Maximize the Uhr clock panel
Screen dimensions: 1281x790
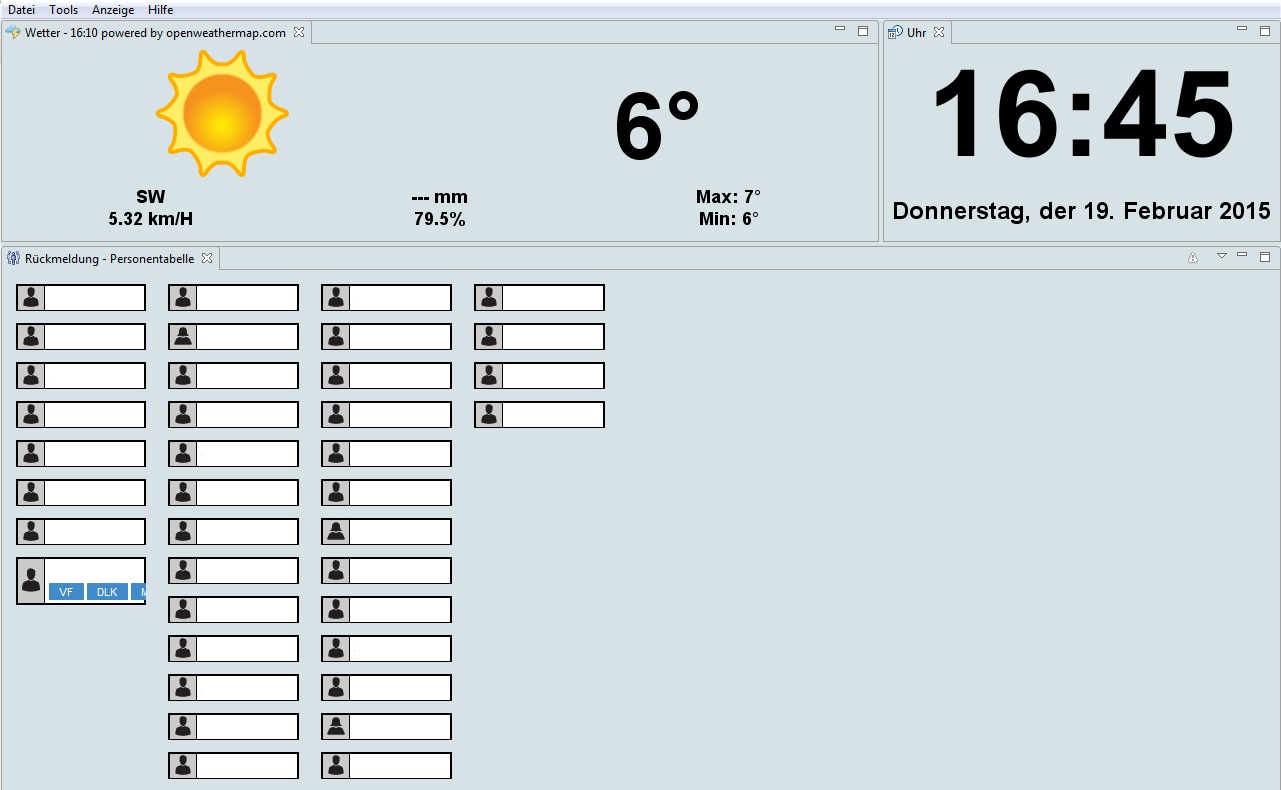click(1265, 31)
